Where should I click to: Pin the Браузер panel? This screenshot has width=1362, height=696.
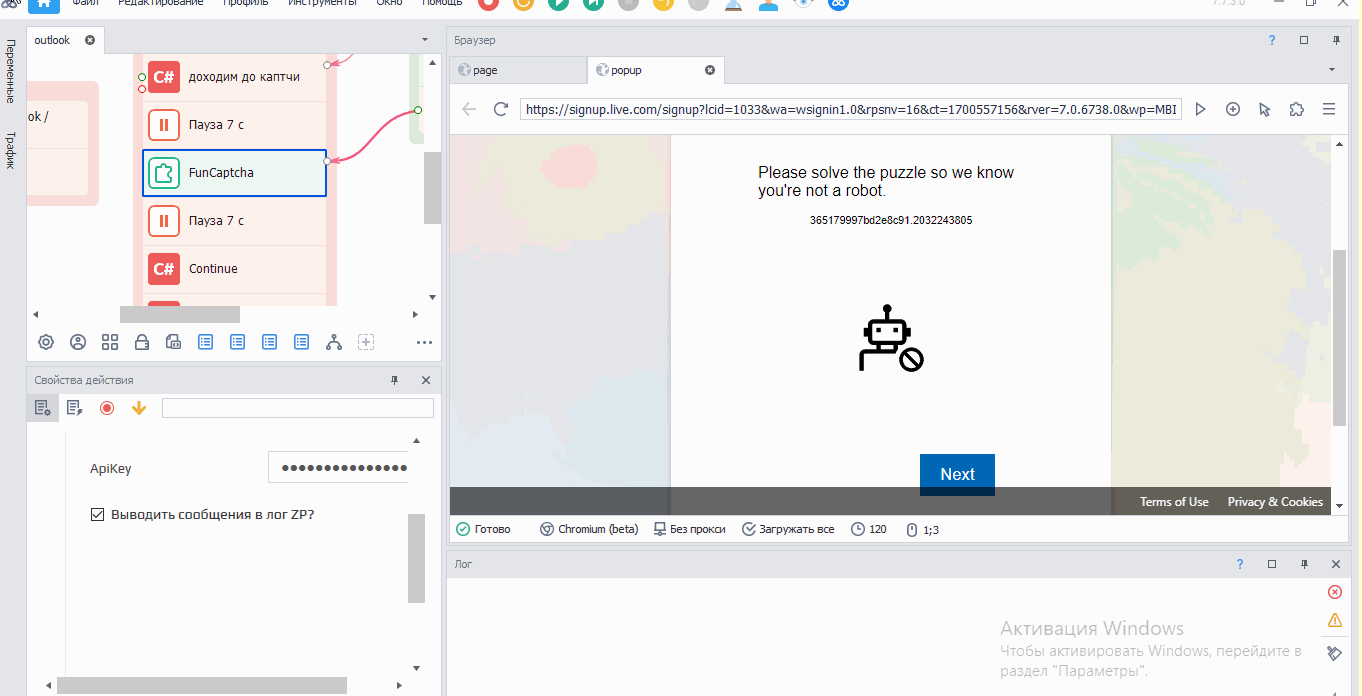1336,40
